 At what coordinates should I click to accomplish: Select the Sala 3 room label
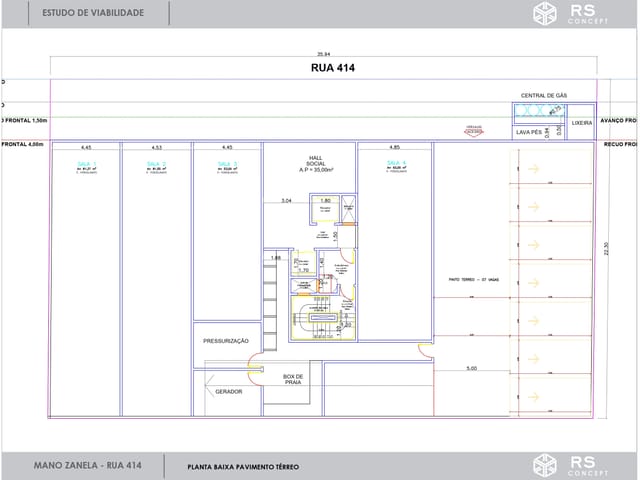click(227, 164)
